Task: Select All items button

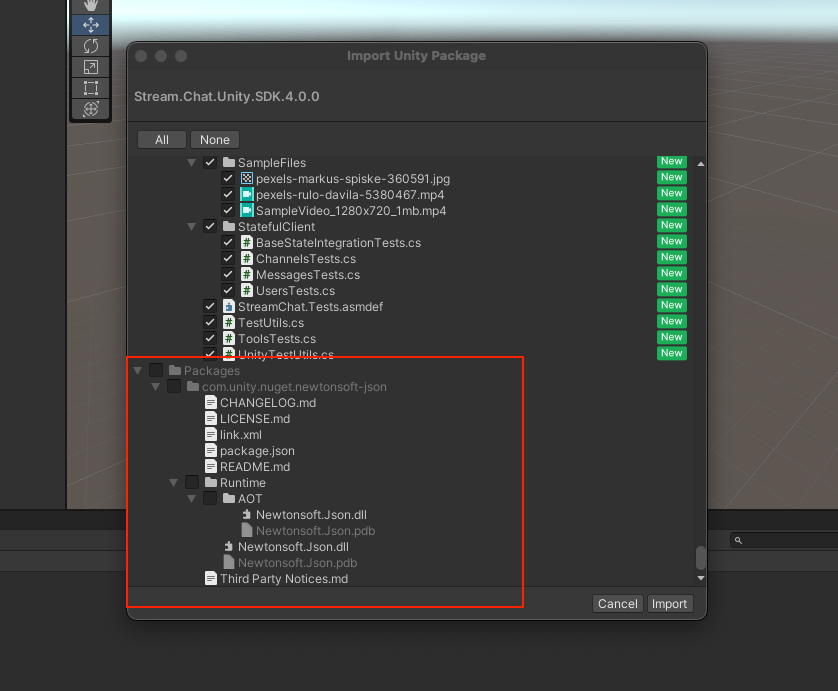Action: pyautogui.click(x=162, y=139)
